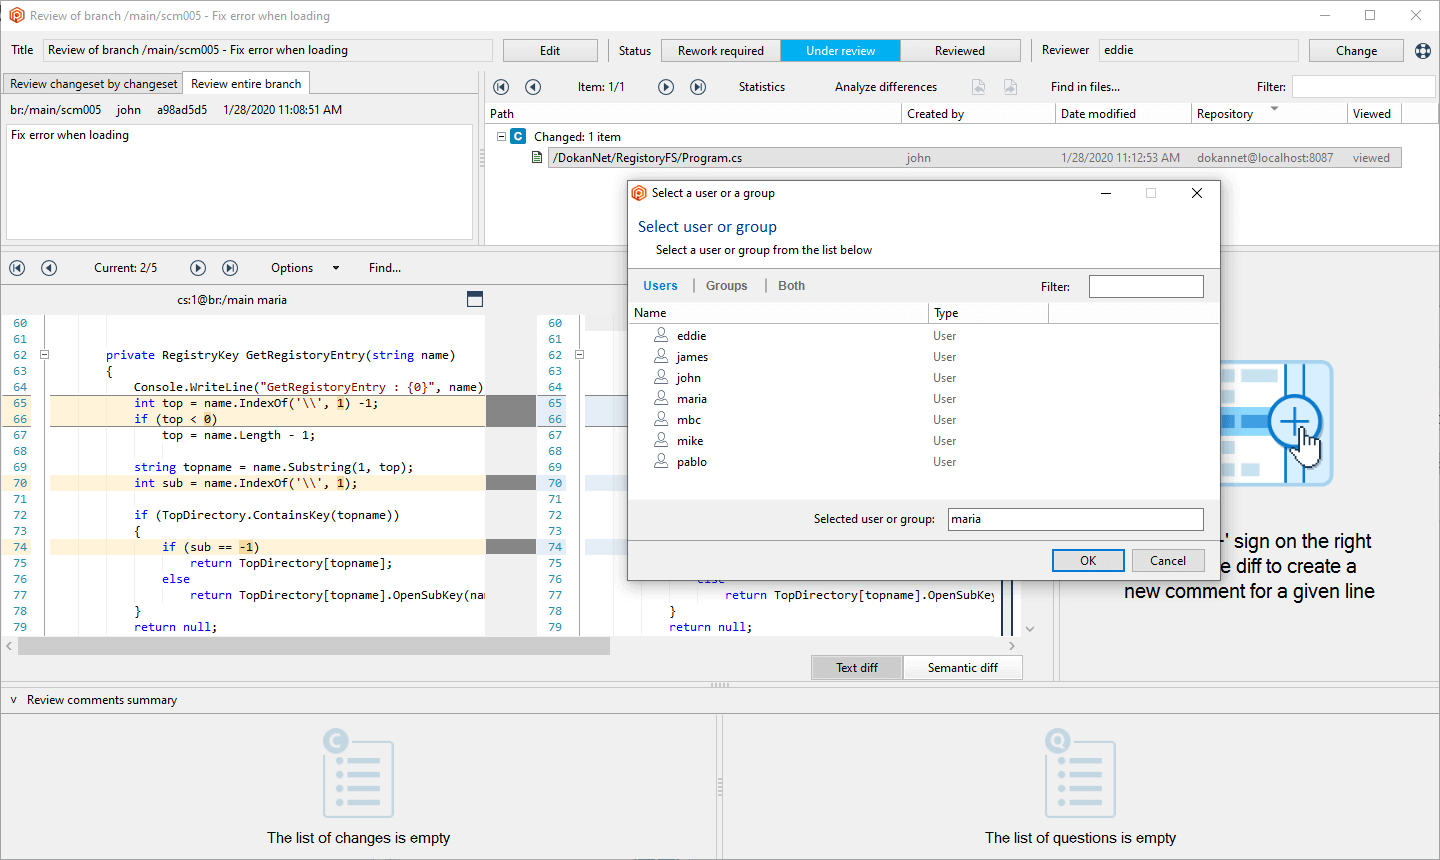The image size is (1440, 860).
Task: Jump to first difference in diff toolbar
Action: tap(17, 268)
